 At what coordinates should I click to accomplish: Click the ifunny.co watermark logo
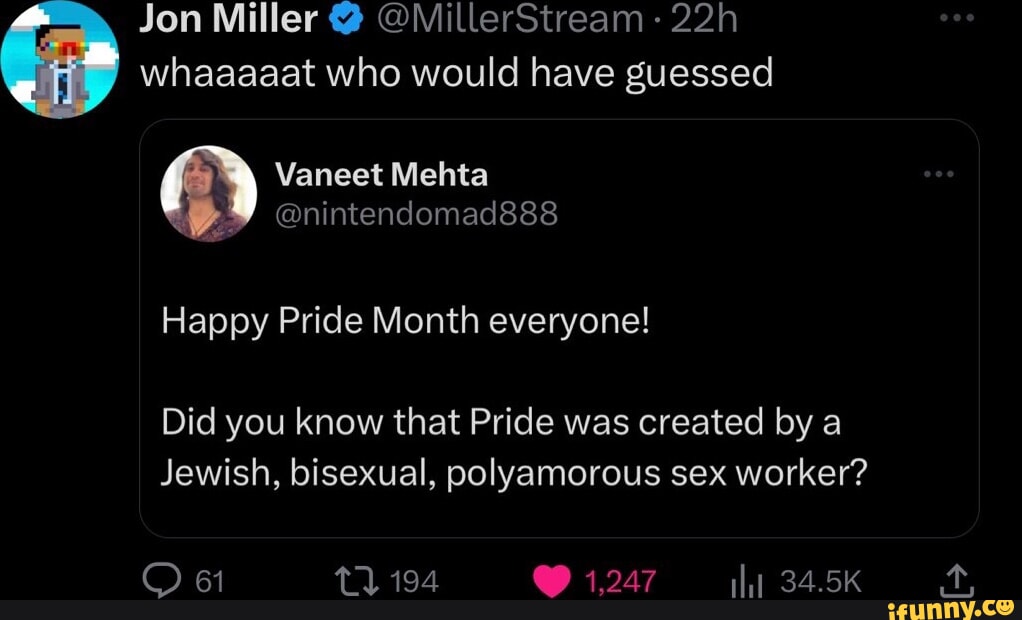pos(950,607)
